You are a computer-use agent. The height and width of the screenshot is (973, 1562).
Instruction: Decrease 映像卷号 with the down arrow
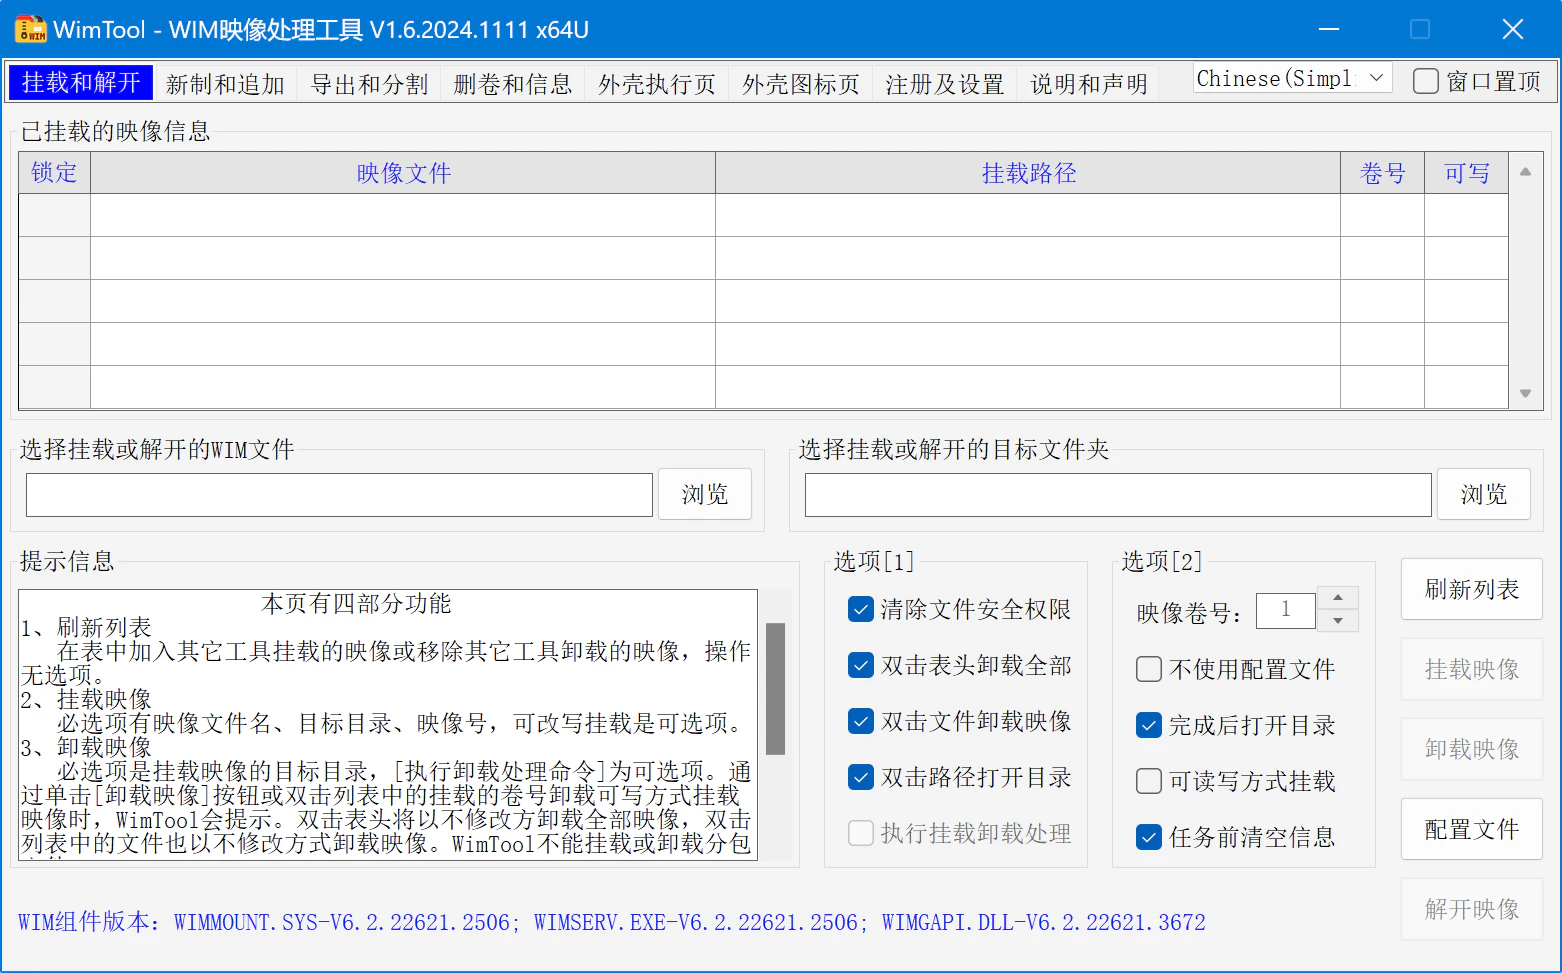click(1338, 622)
